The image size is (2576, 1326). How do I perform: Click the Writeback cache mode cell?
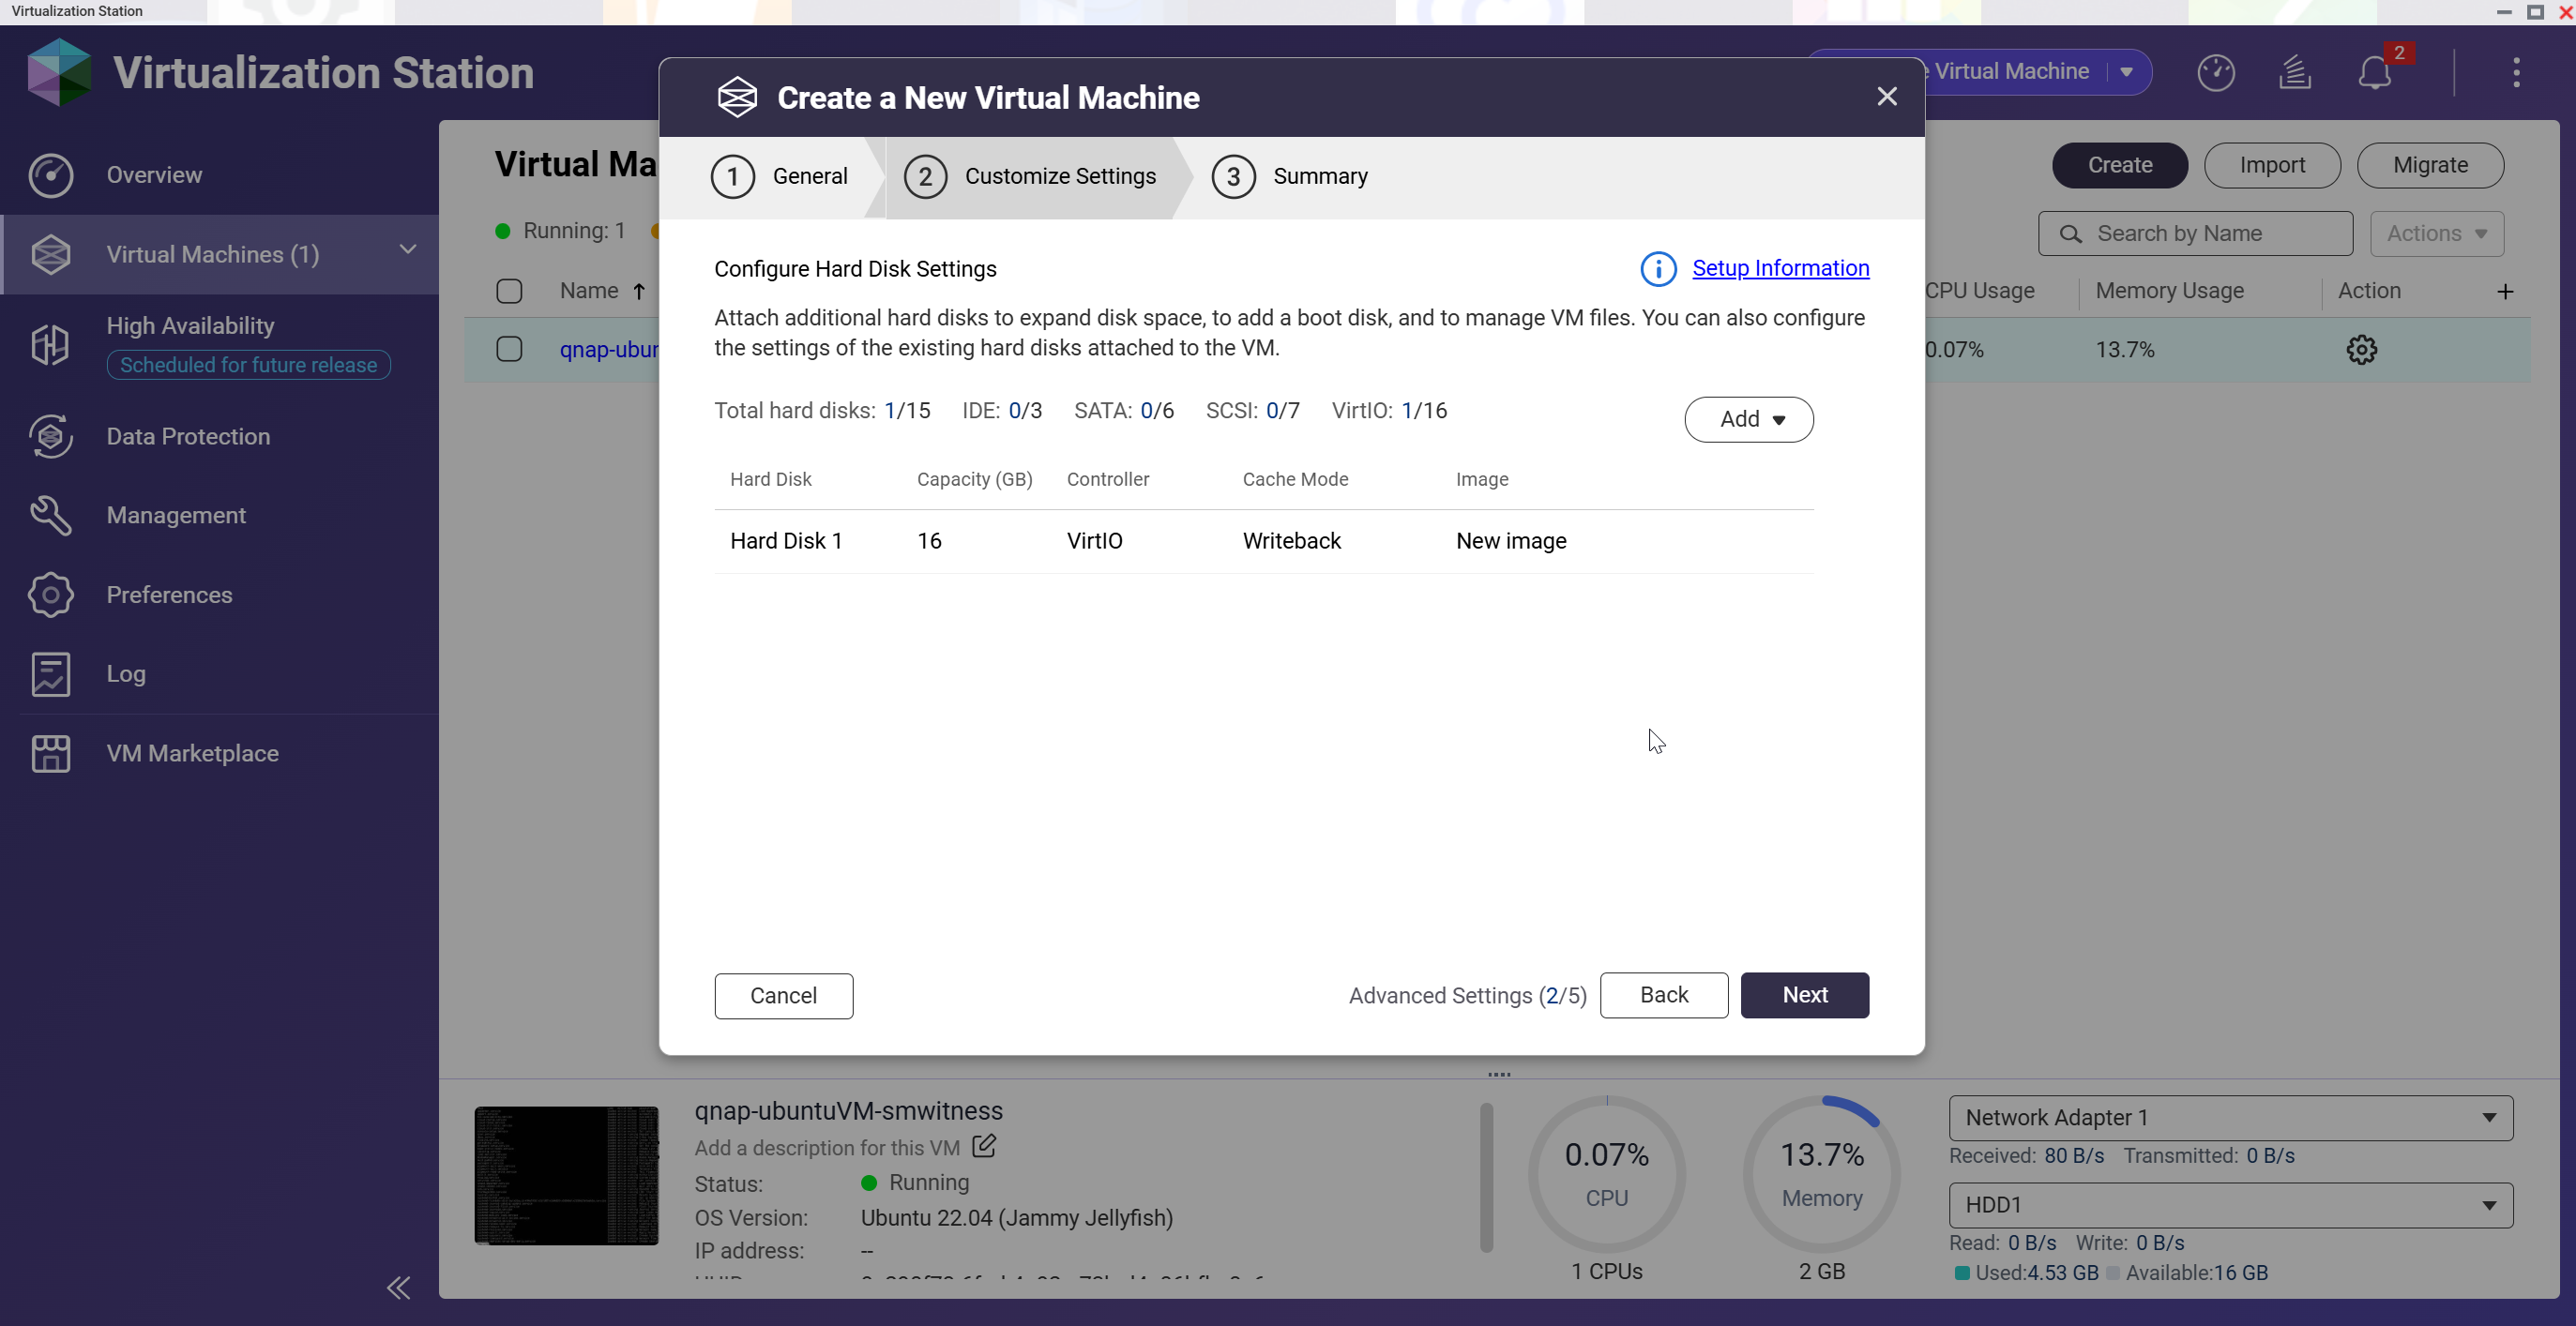pos(1291,541)
